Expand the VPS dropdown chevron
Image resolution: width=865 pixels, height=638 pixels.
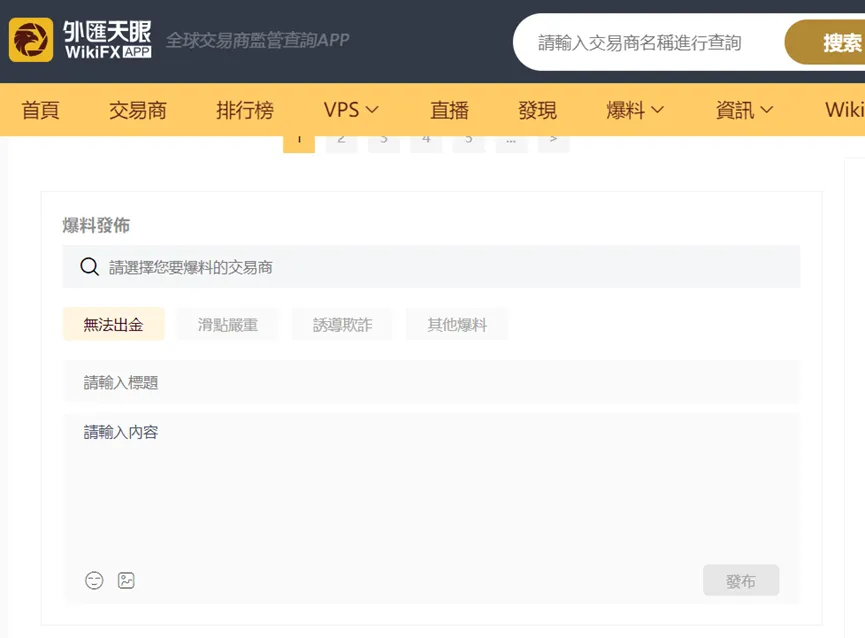click(x=372, y=110)
